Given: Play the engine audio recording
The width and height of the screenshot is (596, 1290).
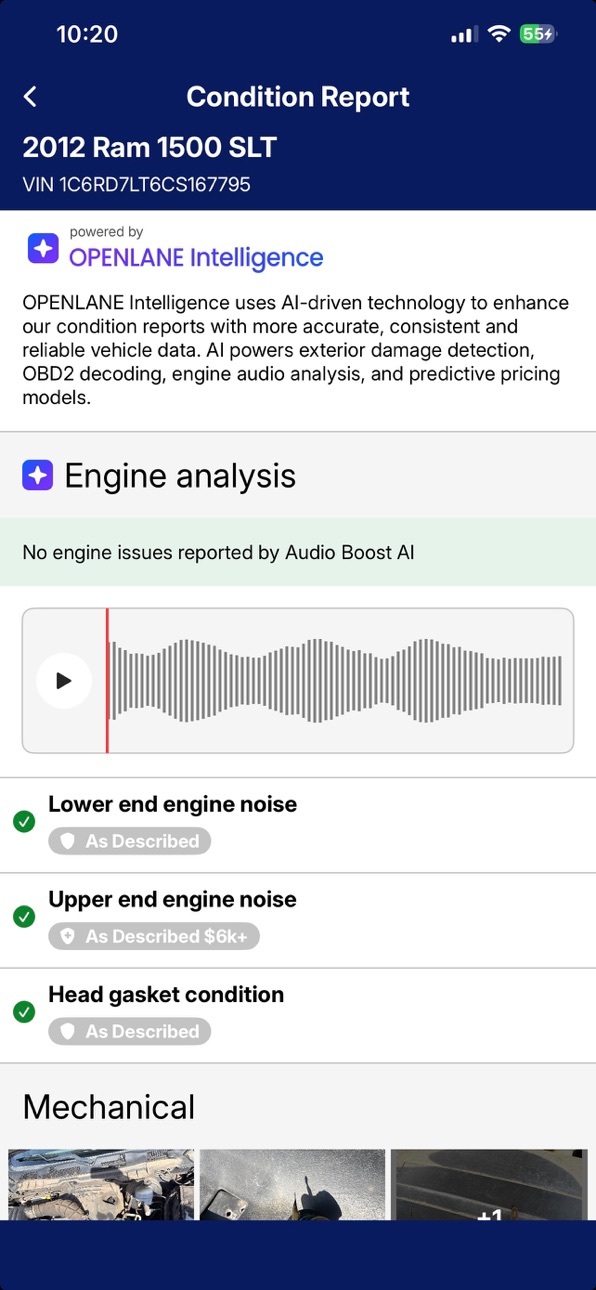Looking at the screenshot, I should point(64,681).
